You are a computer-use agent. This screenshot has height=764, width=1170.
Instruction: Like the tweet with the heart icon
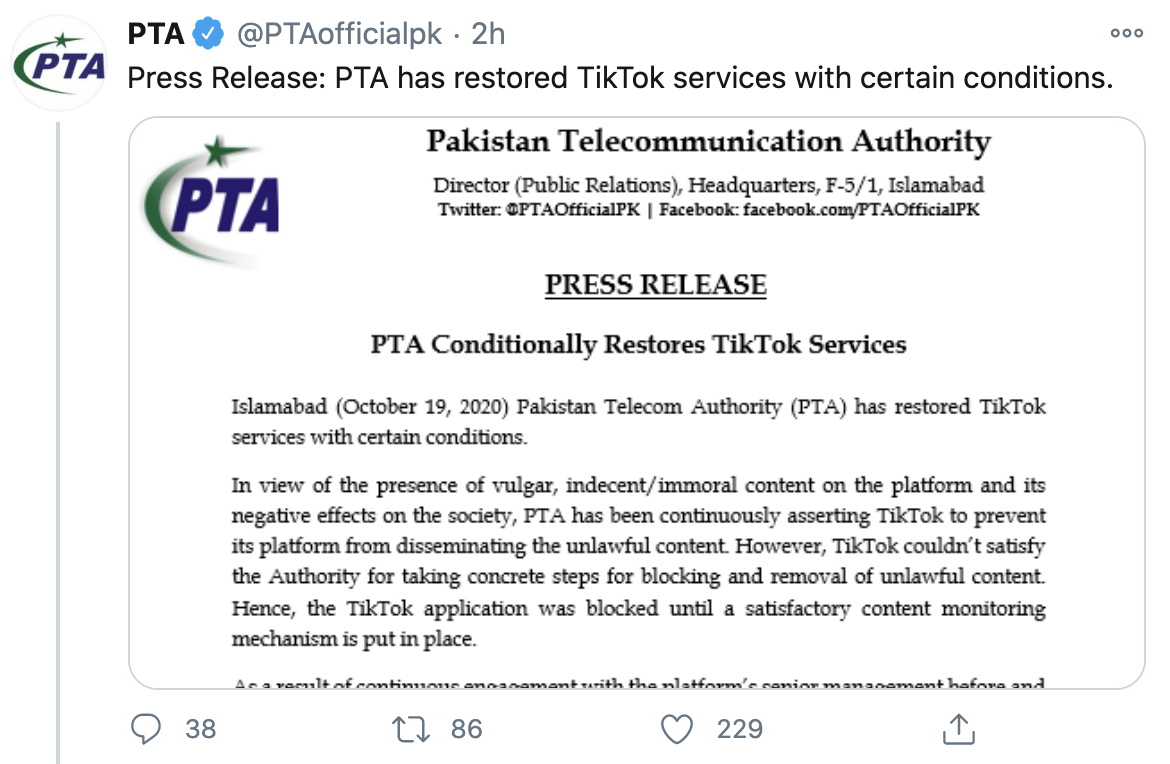[x=677, y=728]
